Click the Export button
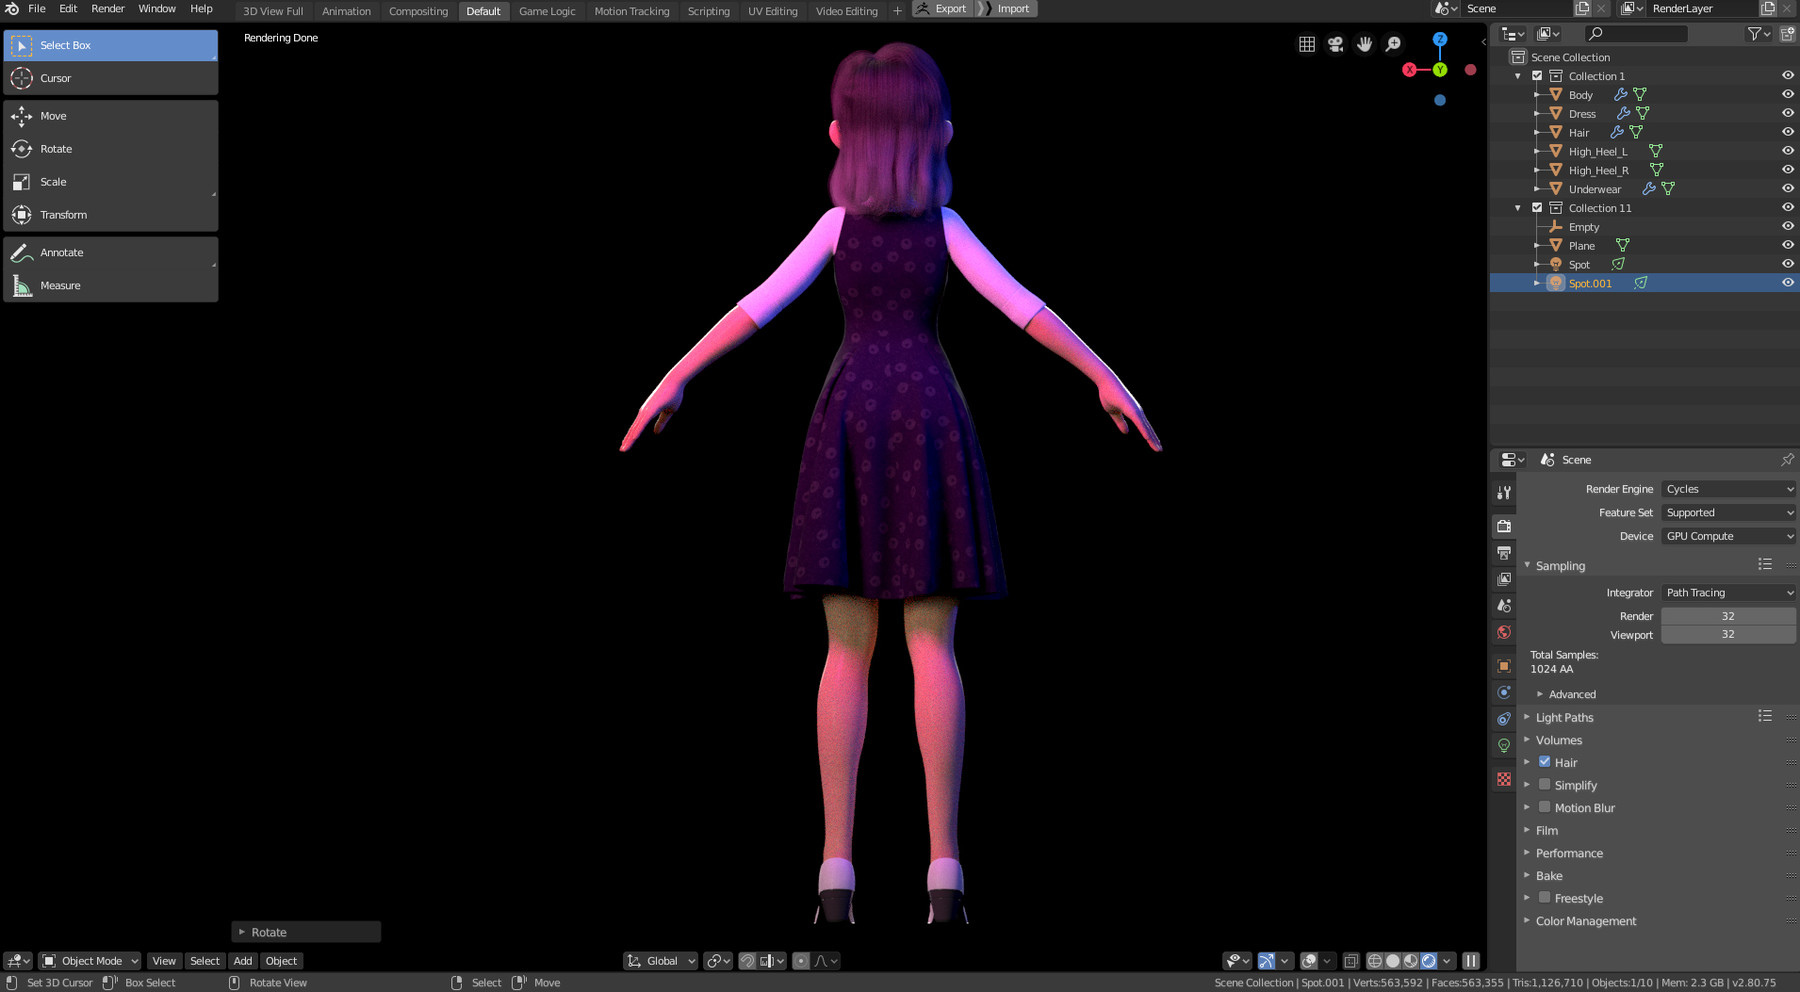The width and height of the screenshot is (1800, 992). 942,9
